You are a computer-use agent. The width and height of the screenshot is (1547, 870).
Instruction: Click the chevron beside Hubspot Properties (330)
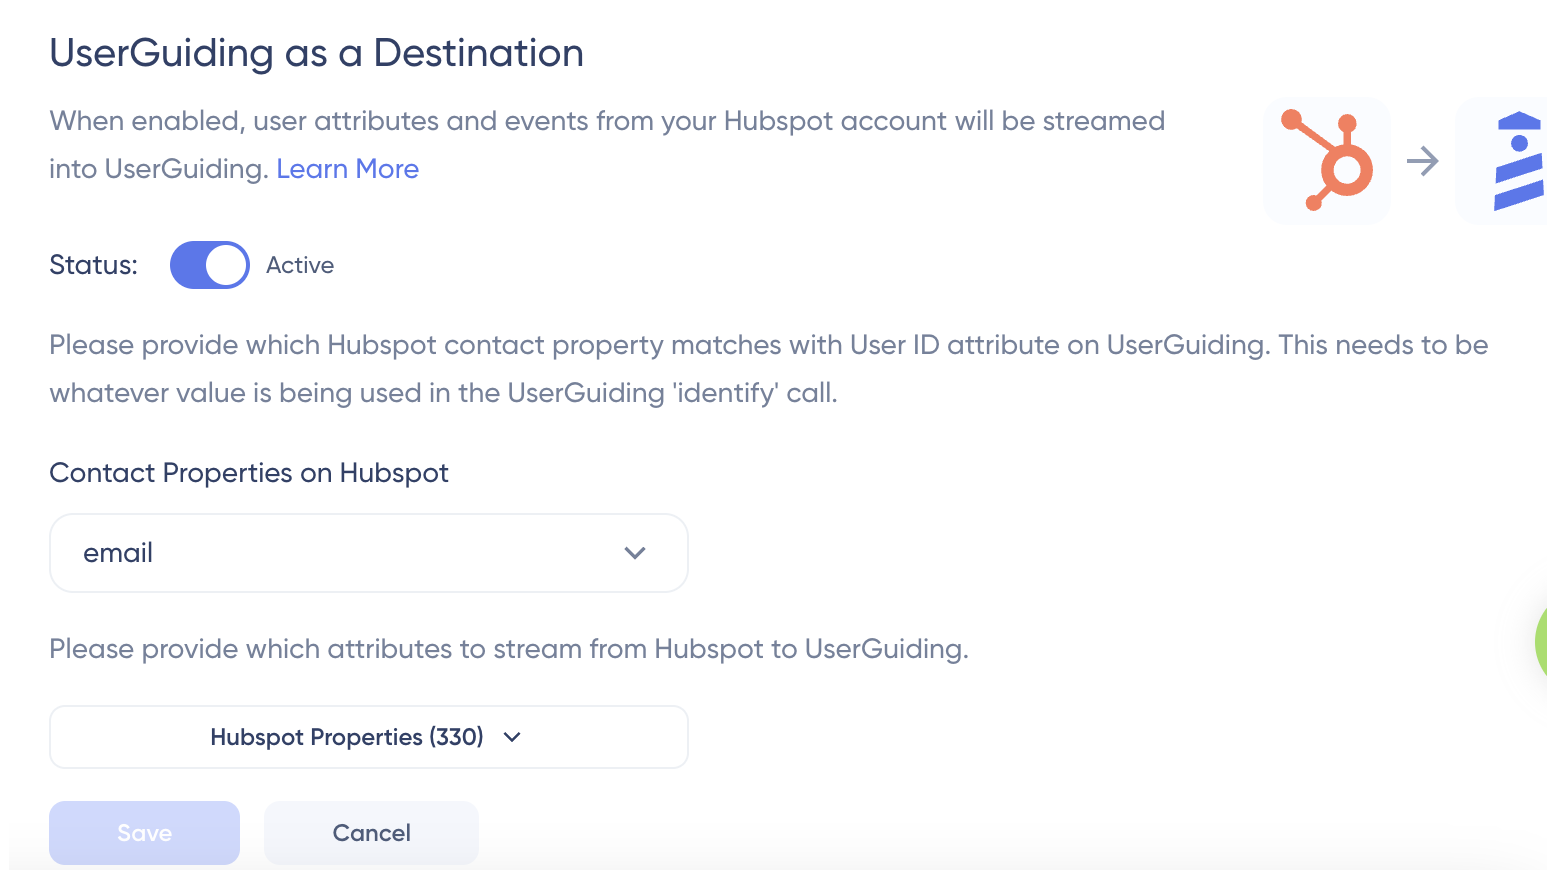coord(513,737)
